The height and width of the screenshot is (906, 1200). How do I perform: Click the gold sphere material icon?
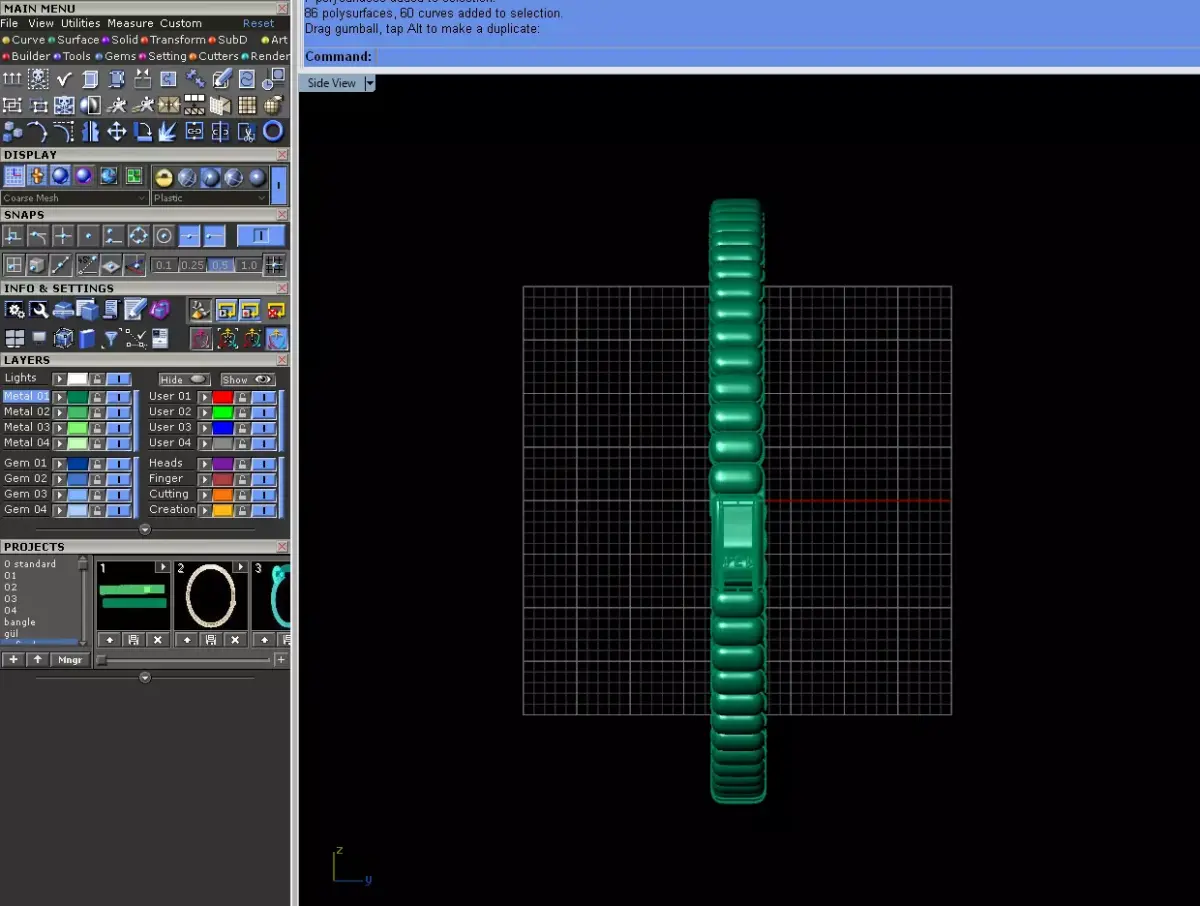(x=164, y=177)
